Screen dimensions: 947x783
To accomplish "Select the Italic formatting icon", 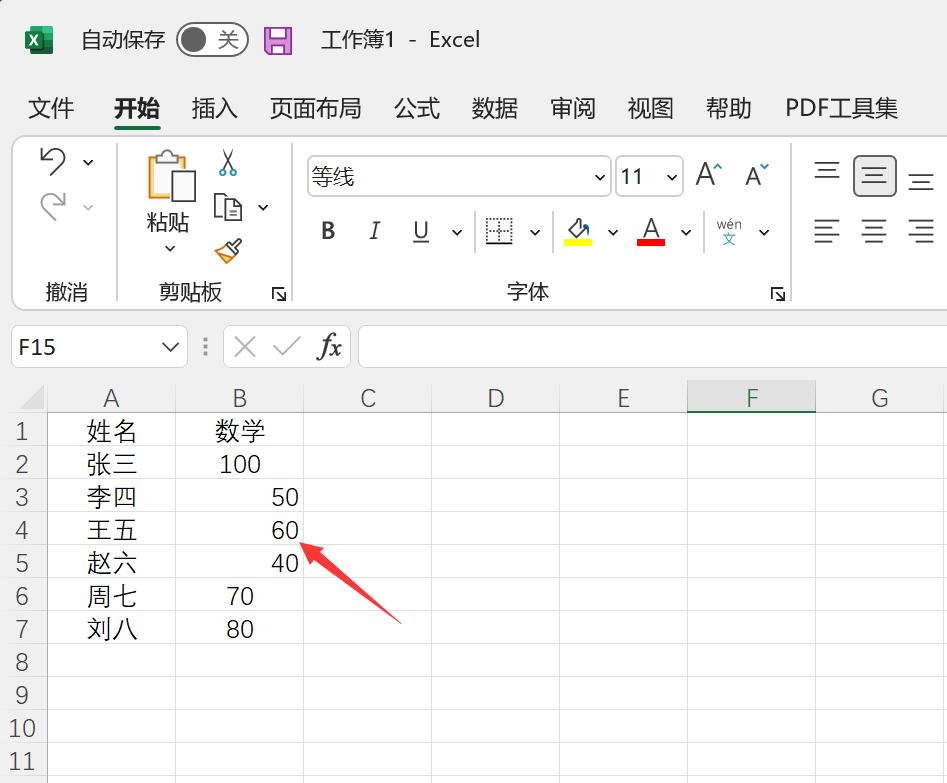I will click(374, 231).
